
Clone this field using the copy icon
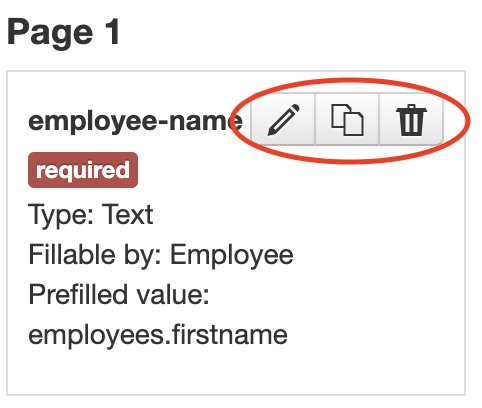pyautogui.click(x=347, y=119)
